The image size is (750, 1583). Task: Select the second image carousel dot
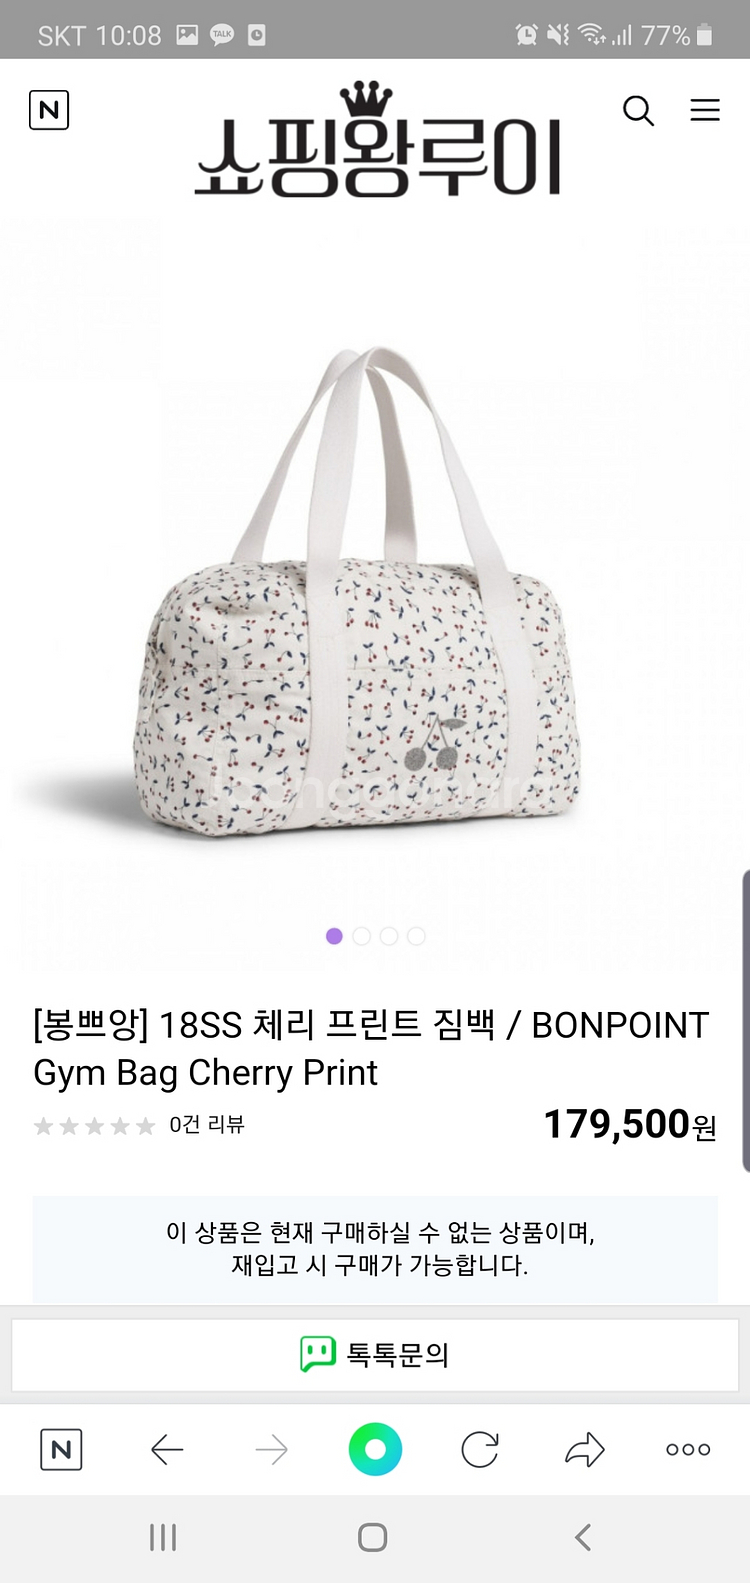pyautogui.click(x=362, y=936)
